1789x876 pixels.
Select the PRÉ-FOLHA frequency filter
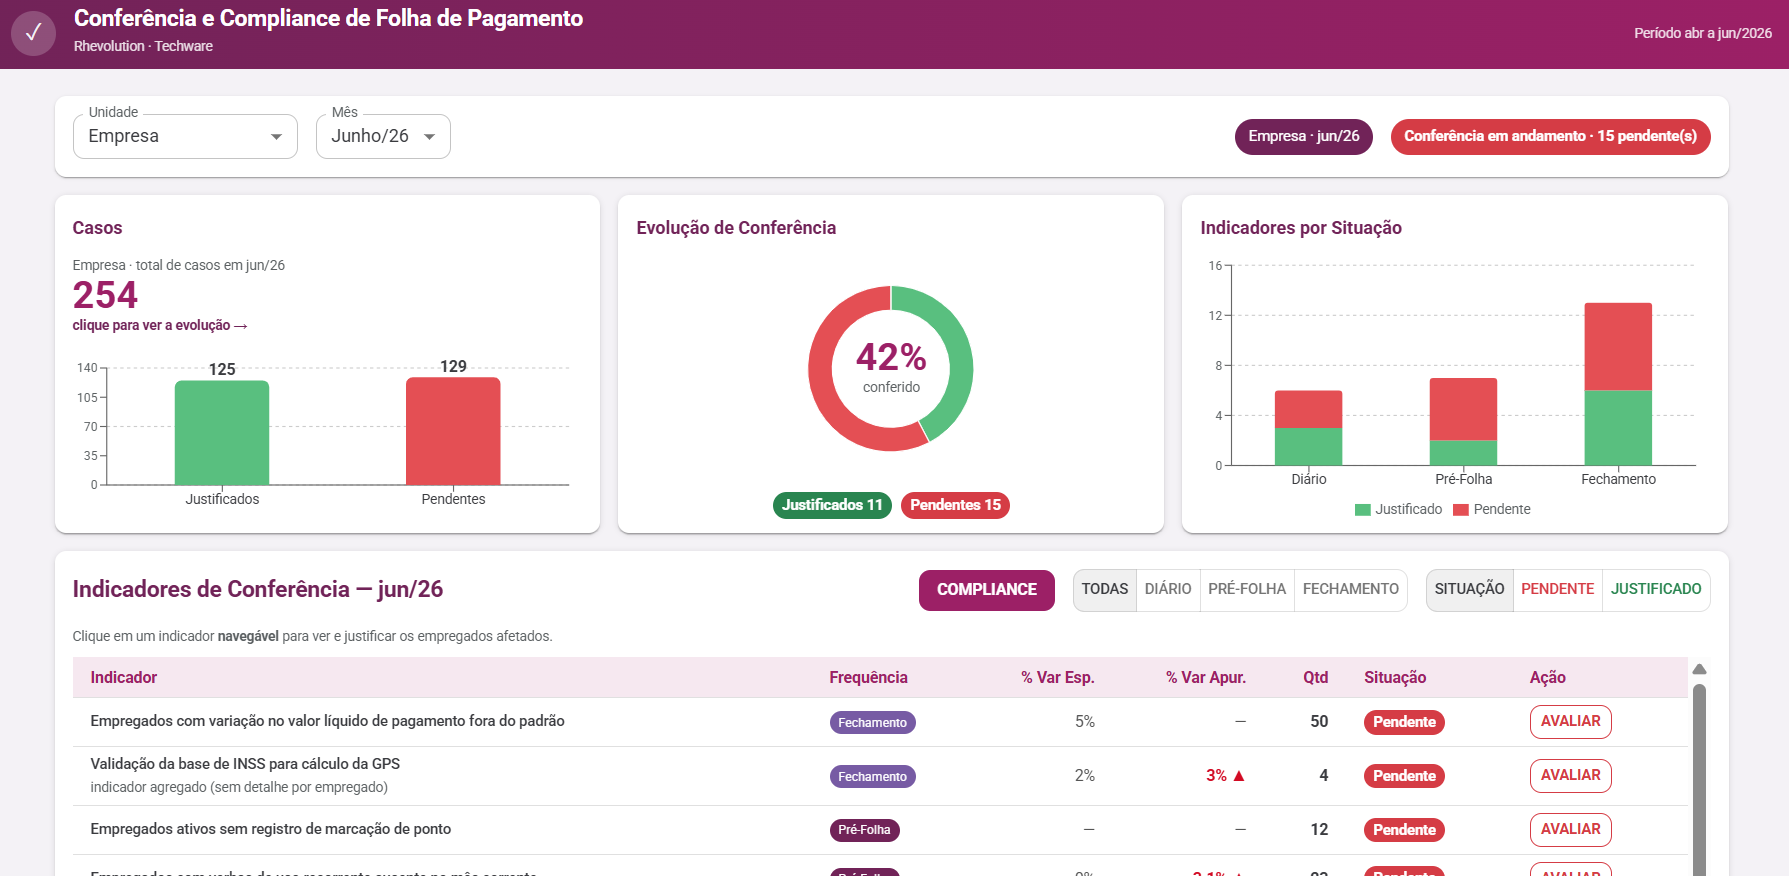tap(1247, 590)
